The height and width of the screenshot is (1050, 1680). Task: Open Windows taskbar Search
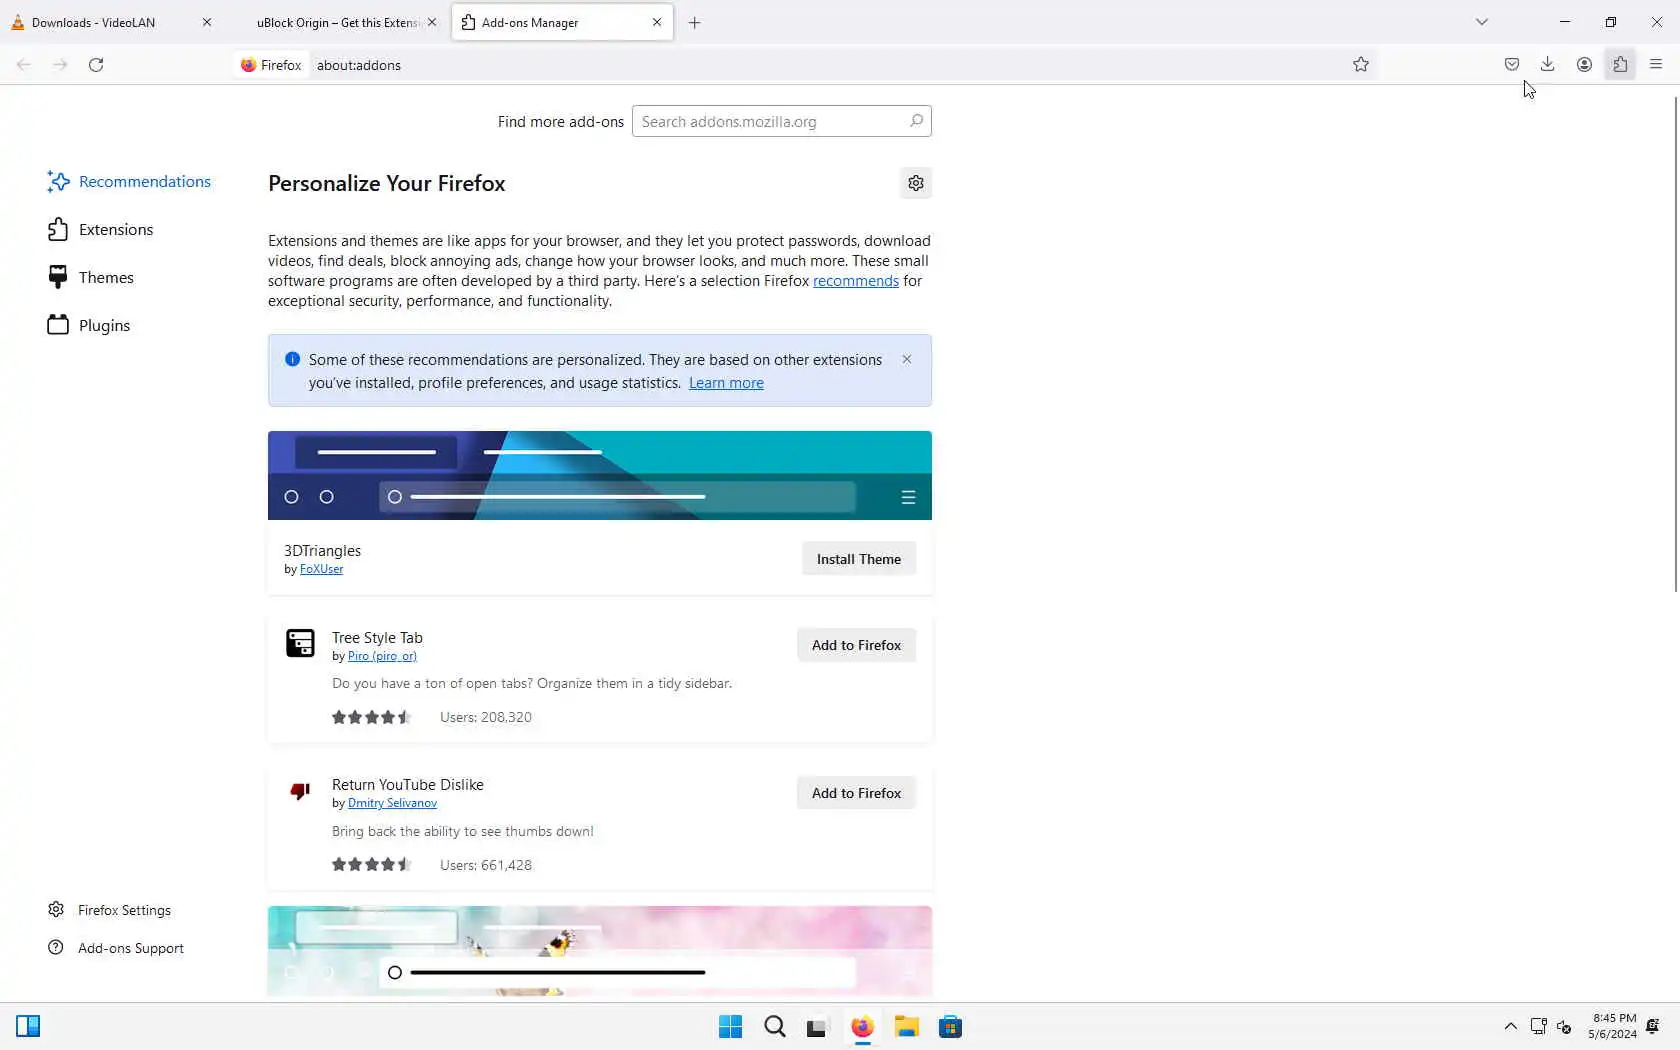[775, 1027]
